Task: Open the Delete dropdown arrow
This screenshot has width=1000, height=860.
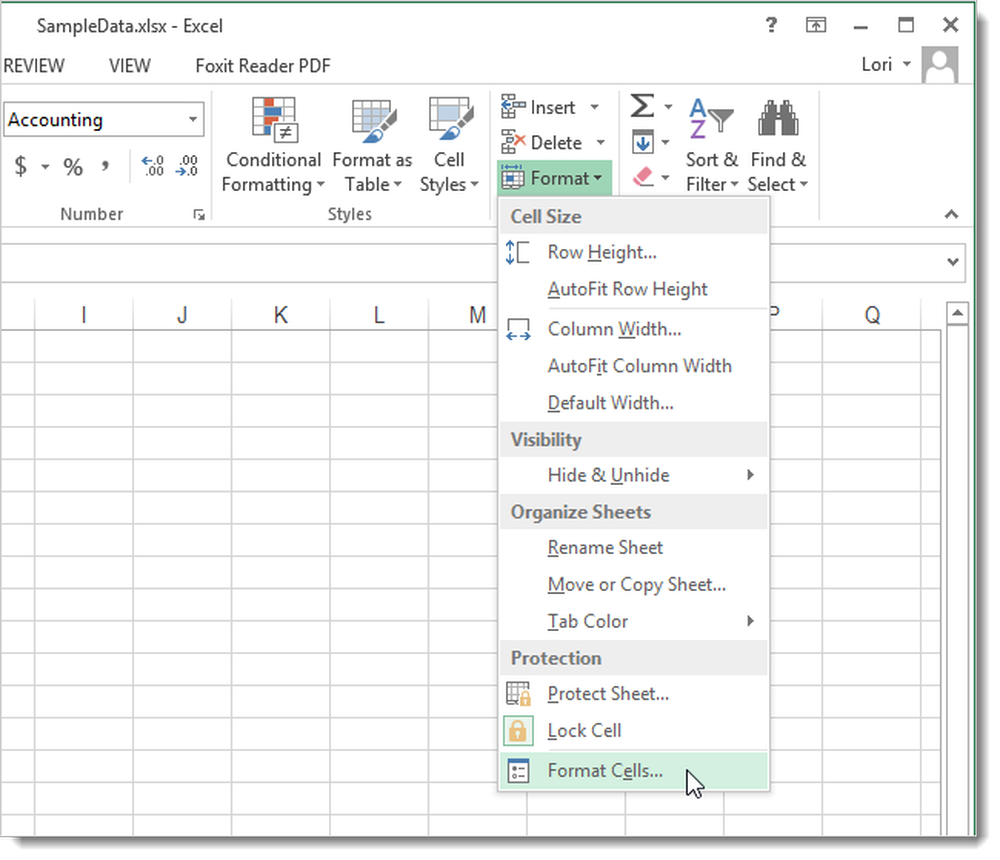Action: pyautogui.click(x=600, y=142)
